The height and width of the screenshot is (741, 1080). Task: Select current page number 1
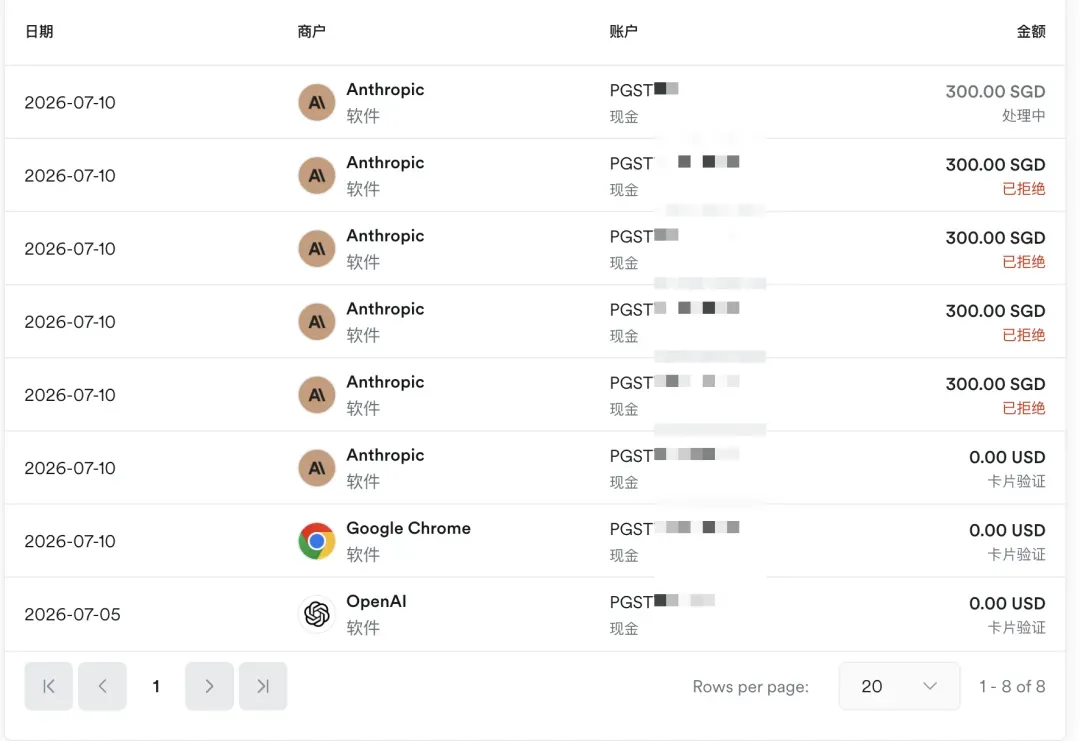(x=156, y=687)
